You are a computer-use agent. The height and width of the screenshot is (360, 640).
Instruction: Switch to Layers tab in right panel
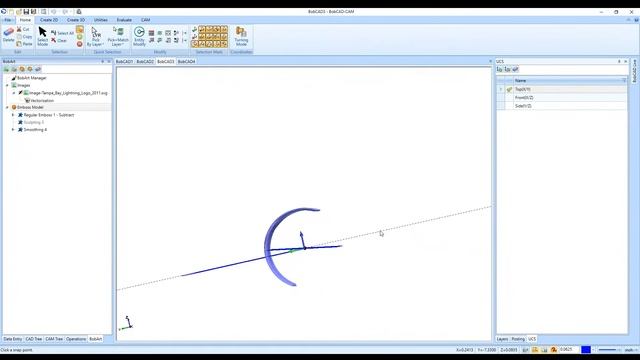502,339
